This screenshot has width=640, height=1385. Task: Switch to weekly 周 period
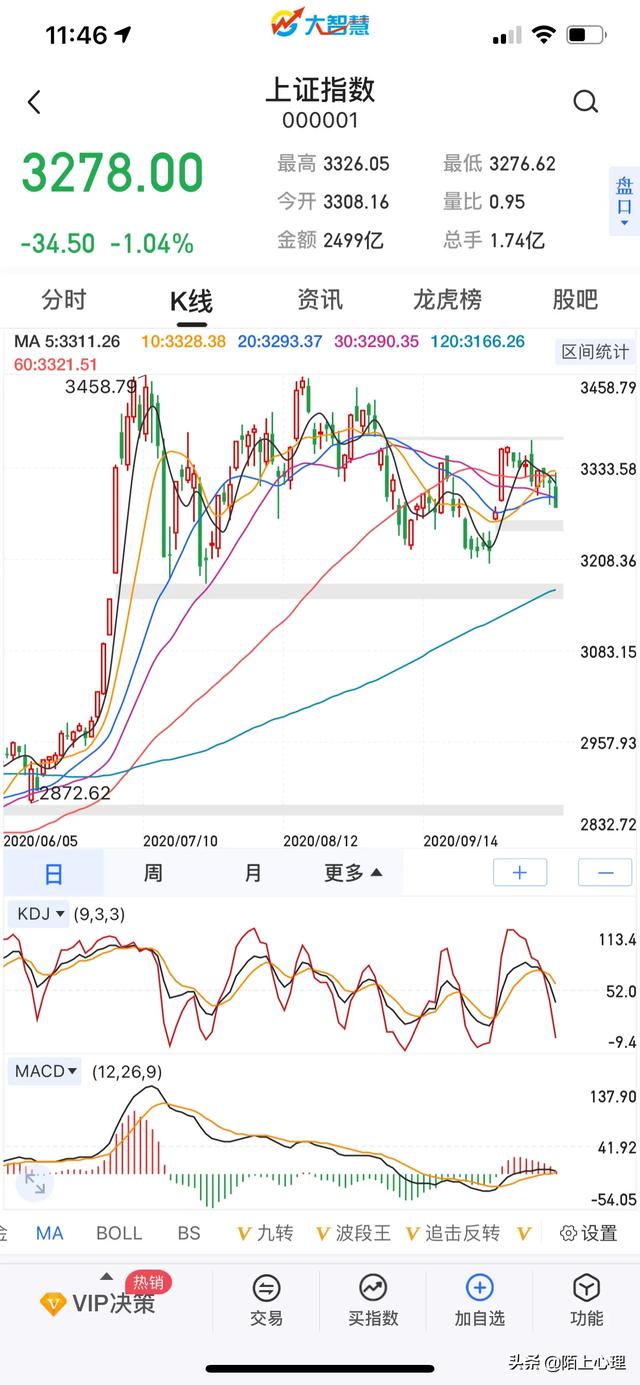coord(153,873)
